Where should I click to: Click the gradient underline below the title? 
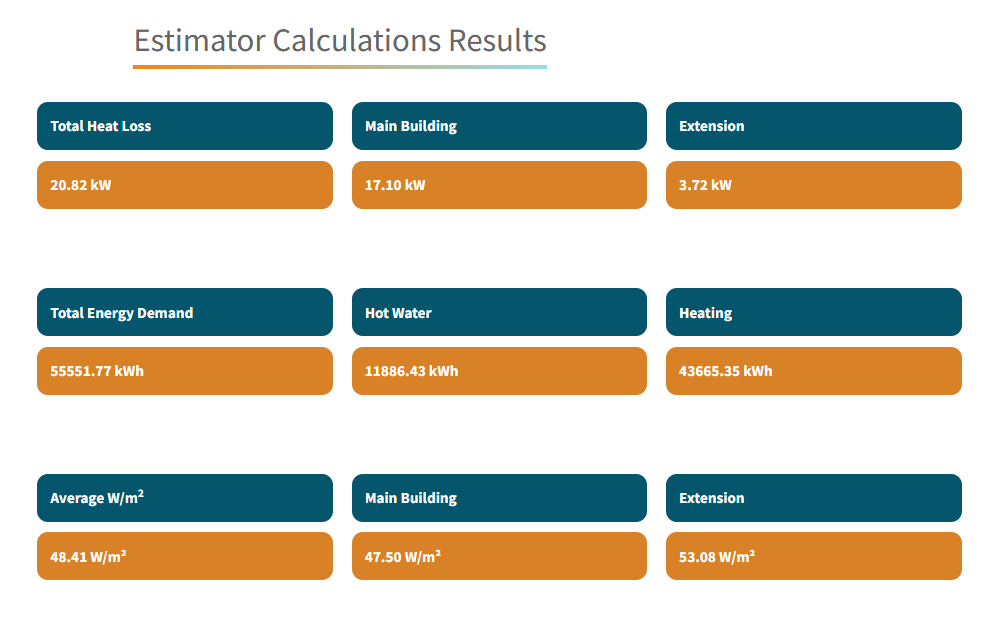[x=340, y=66]
